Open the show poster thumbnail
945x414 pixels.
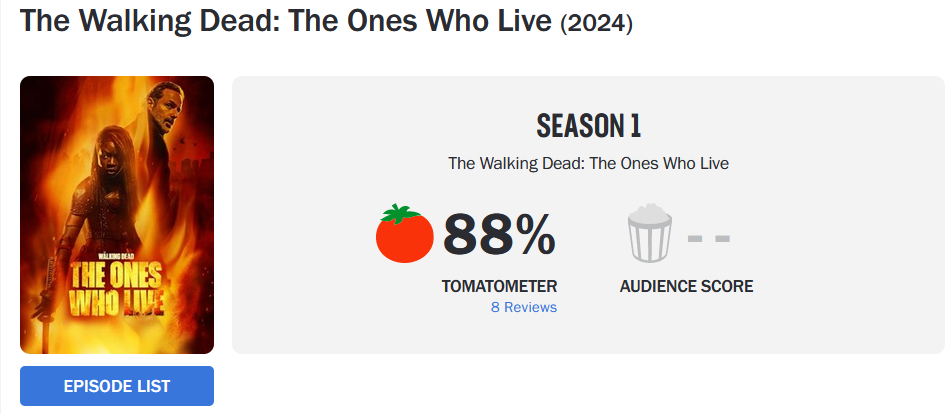pos(117,215)
